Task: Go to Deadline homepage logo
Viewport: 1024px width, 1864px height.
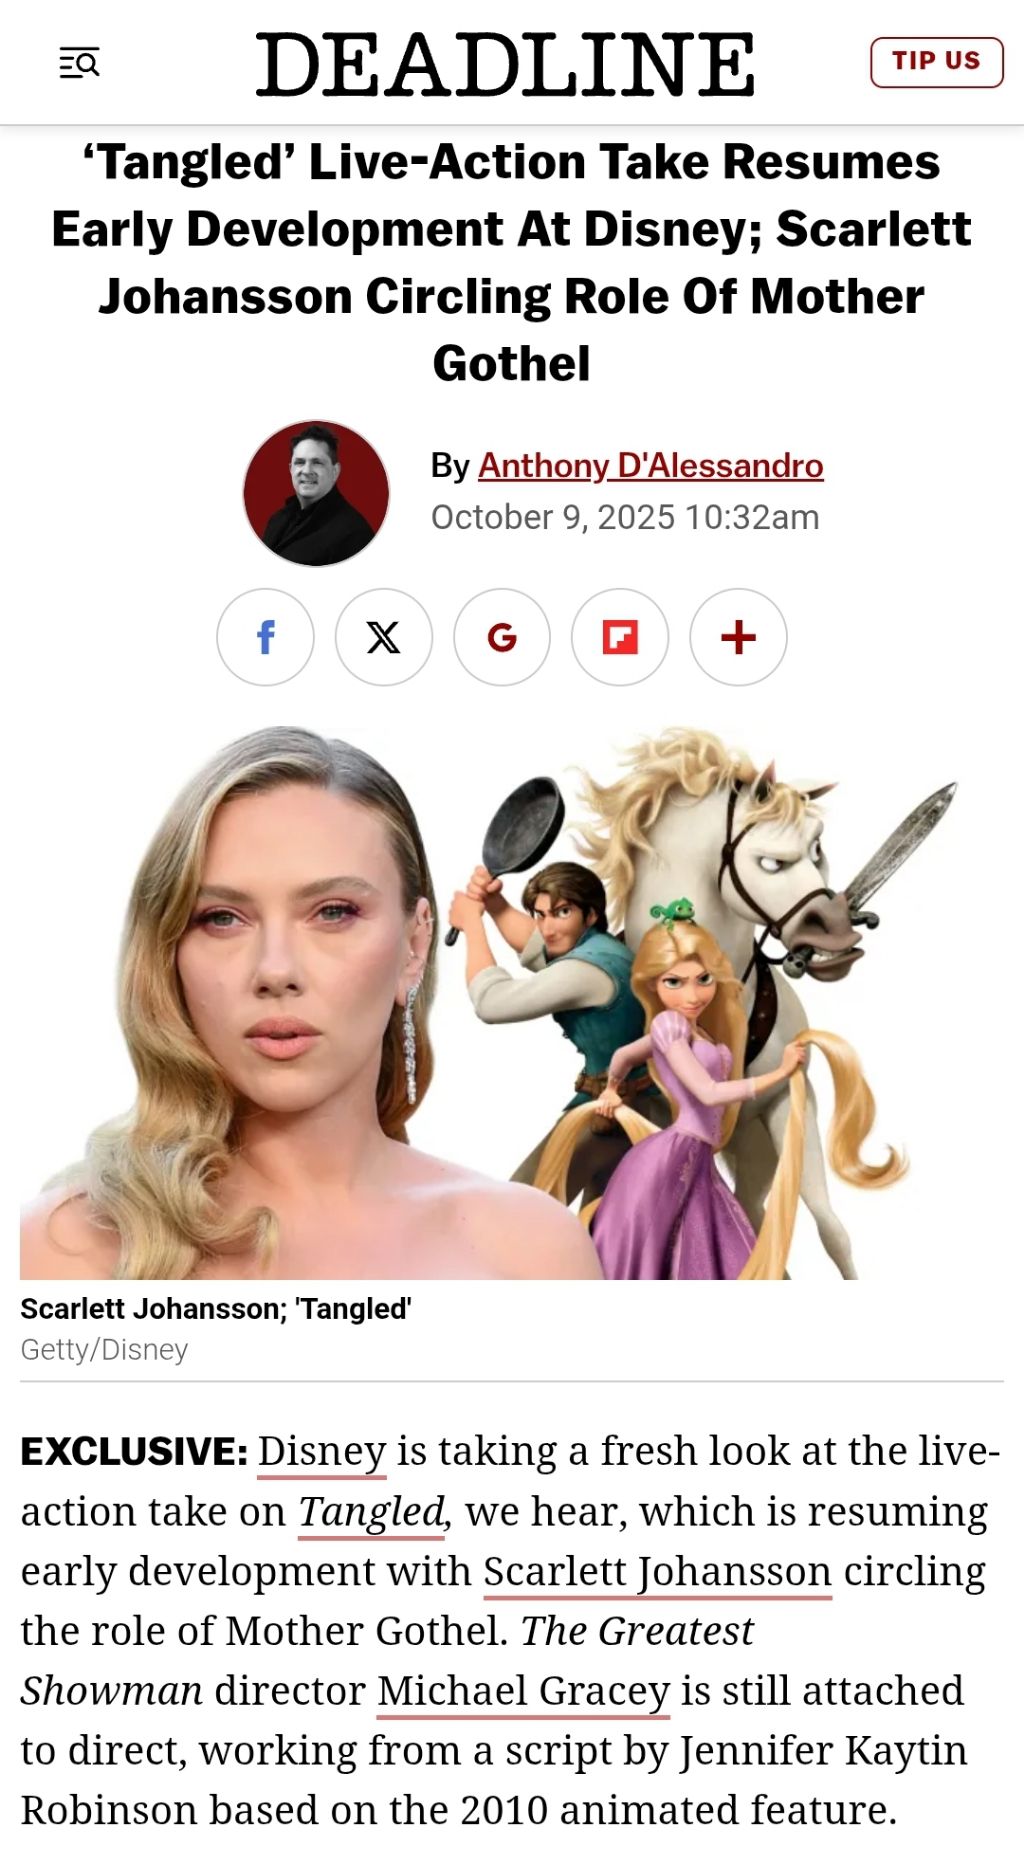Action: [x=505, y=65]
